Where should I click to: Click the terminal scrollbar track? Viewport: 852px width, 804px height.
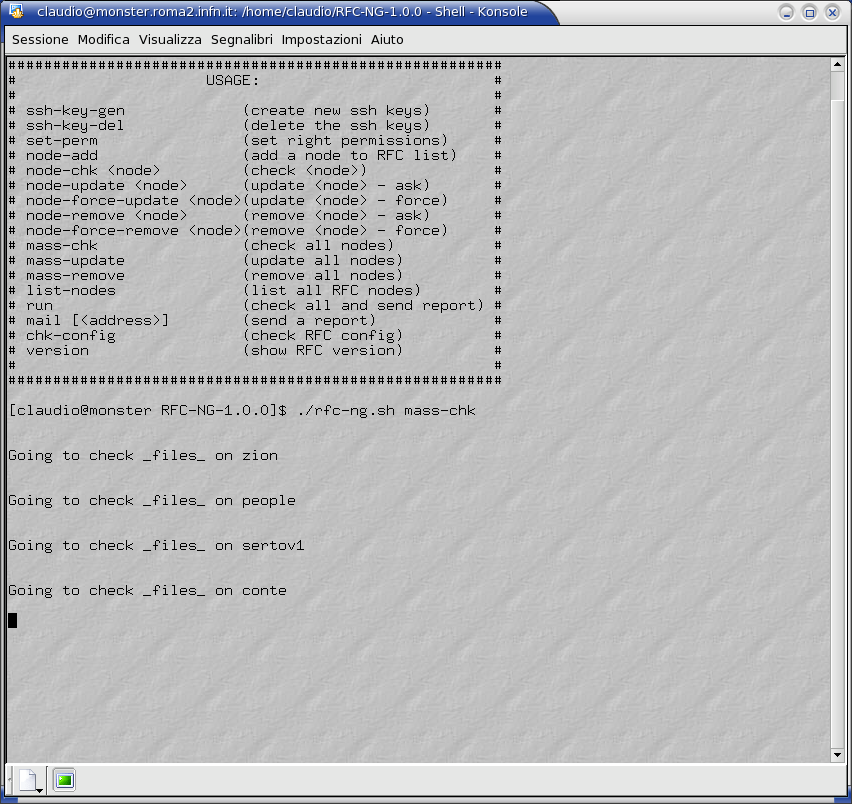[837, 424]
